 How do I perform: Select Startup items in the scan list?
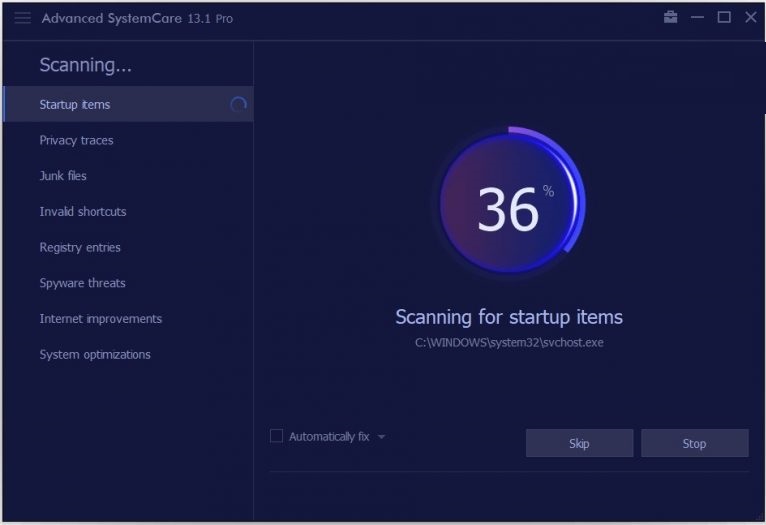point(128,104)
